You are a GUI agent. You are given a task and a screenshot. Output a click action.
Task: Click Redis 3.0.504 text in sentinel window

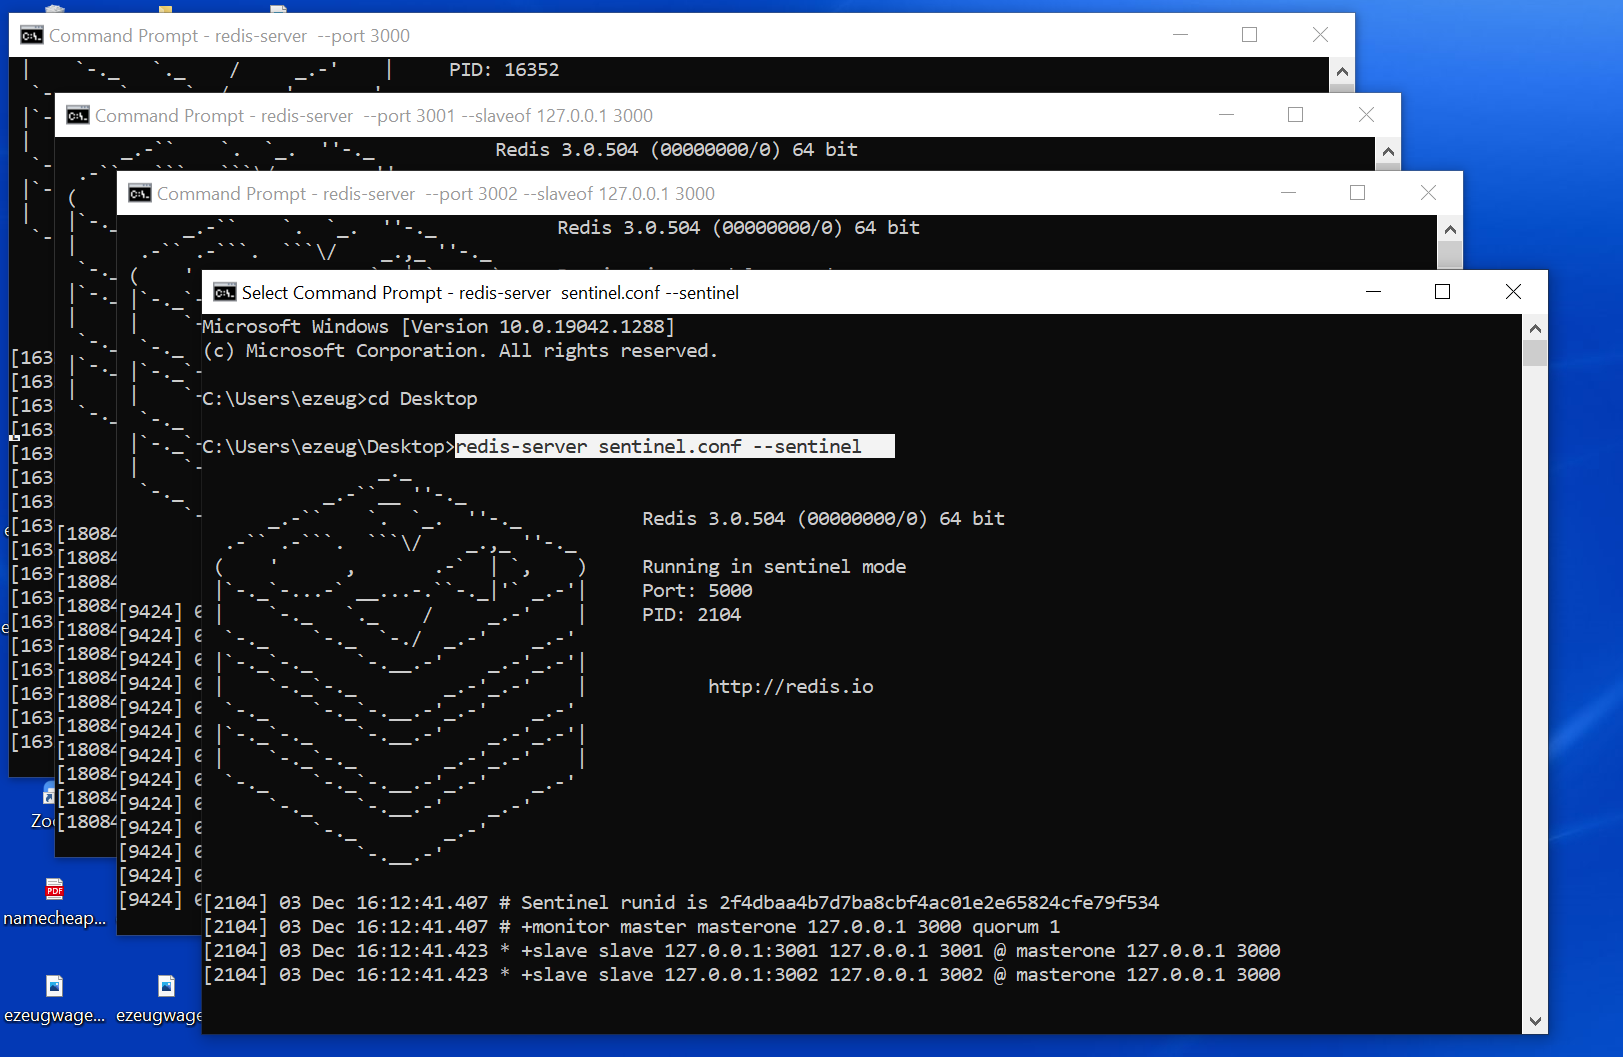pyautogui.click(x=823, y=518)
